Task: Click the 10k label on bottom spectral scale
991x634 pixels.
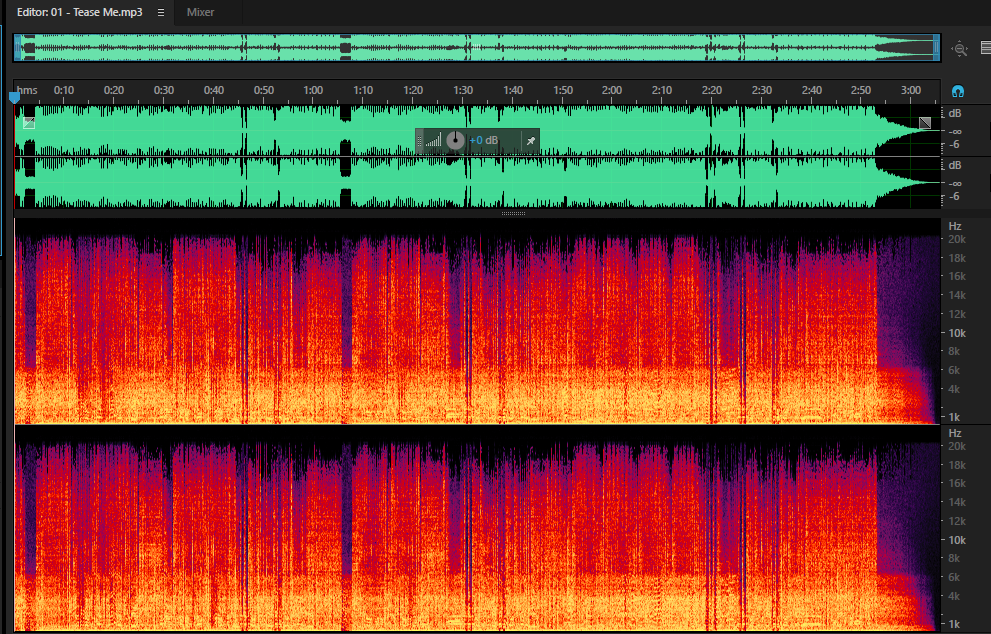Action: (957, 540)
